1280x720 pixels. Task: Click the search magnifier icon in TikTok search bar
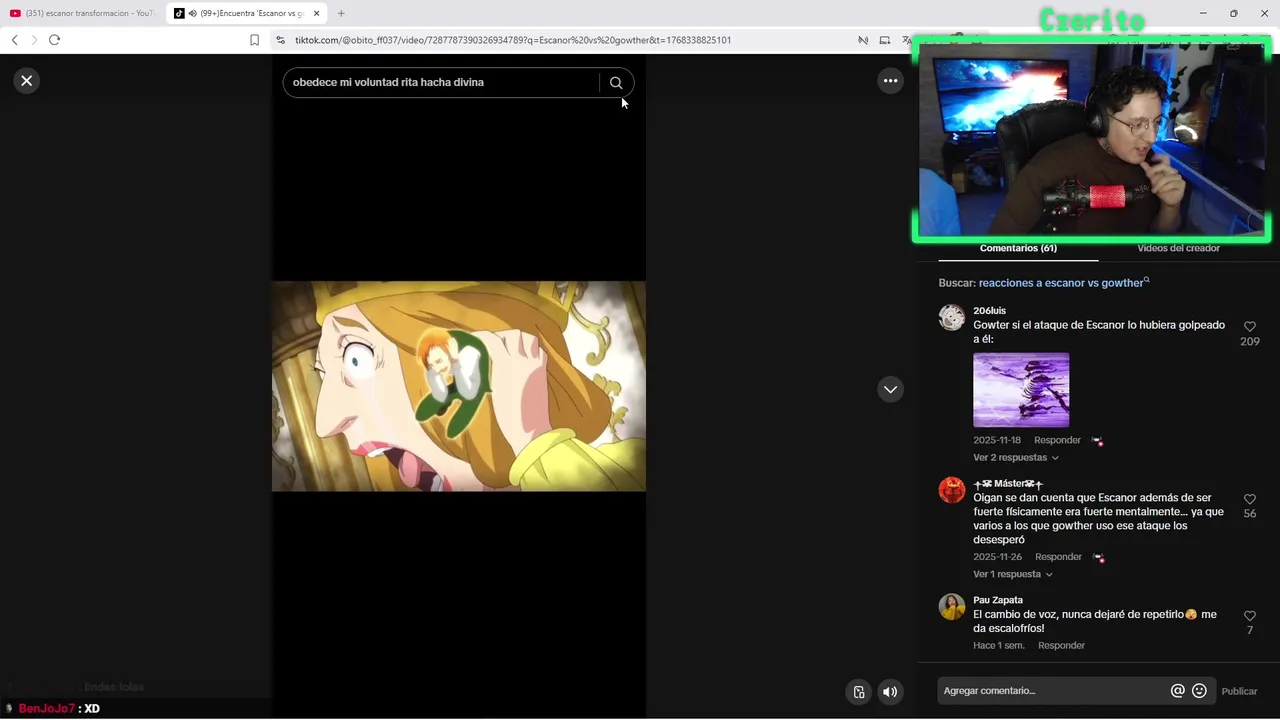tap(616, 83)
